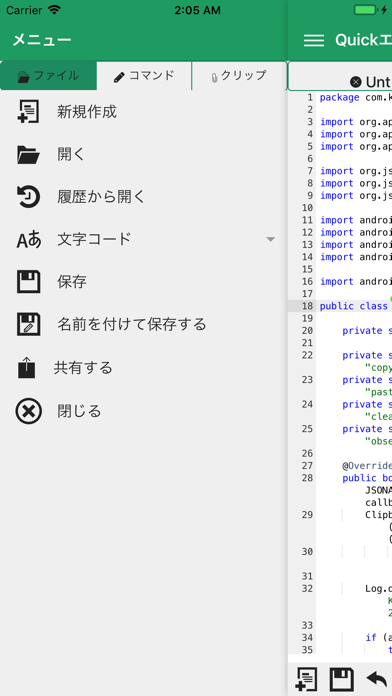The height and width of the screenshot is (696, 392).
Task: Tap the Aあ character encoding icon
Action: (x=29, y=240)
